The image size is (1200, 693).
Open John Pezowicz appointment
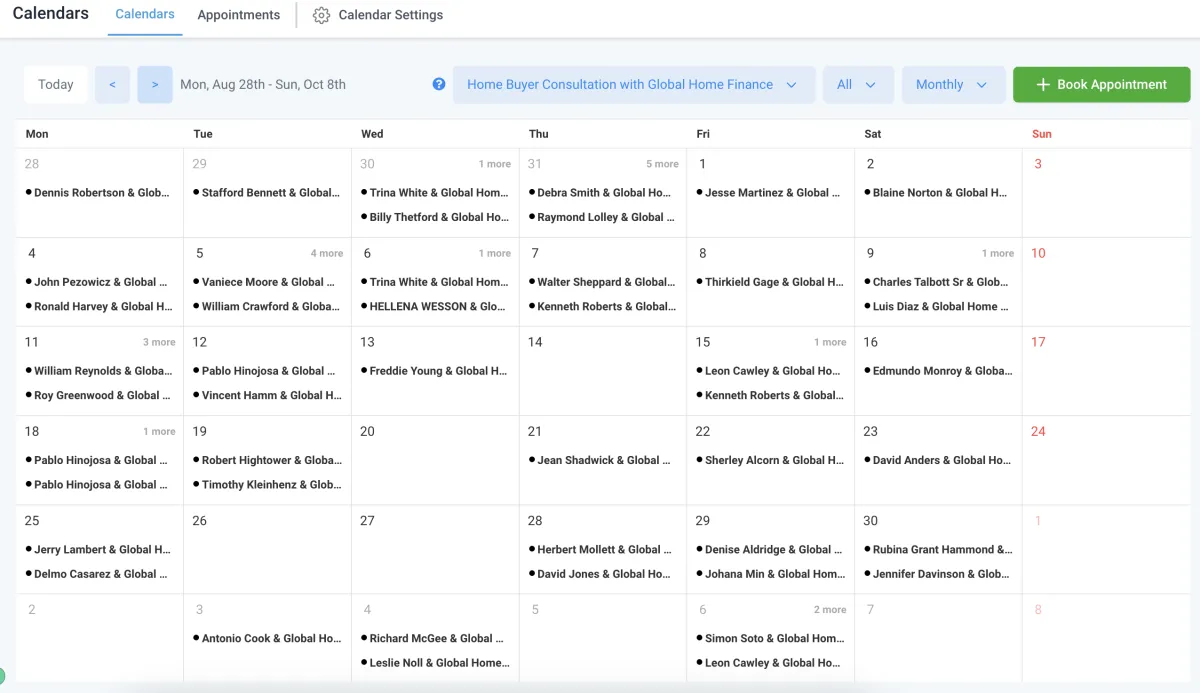click(98, 282)
